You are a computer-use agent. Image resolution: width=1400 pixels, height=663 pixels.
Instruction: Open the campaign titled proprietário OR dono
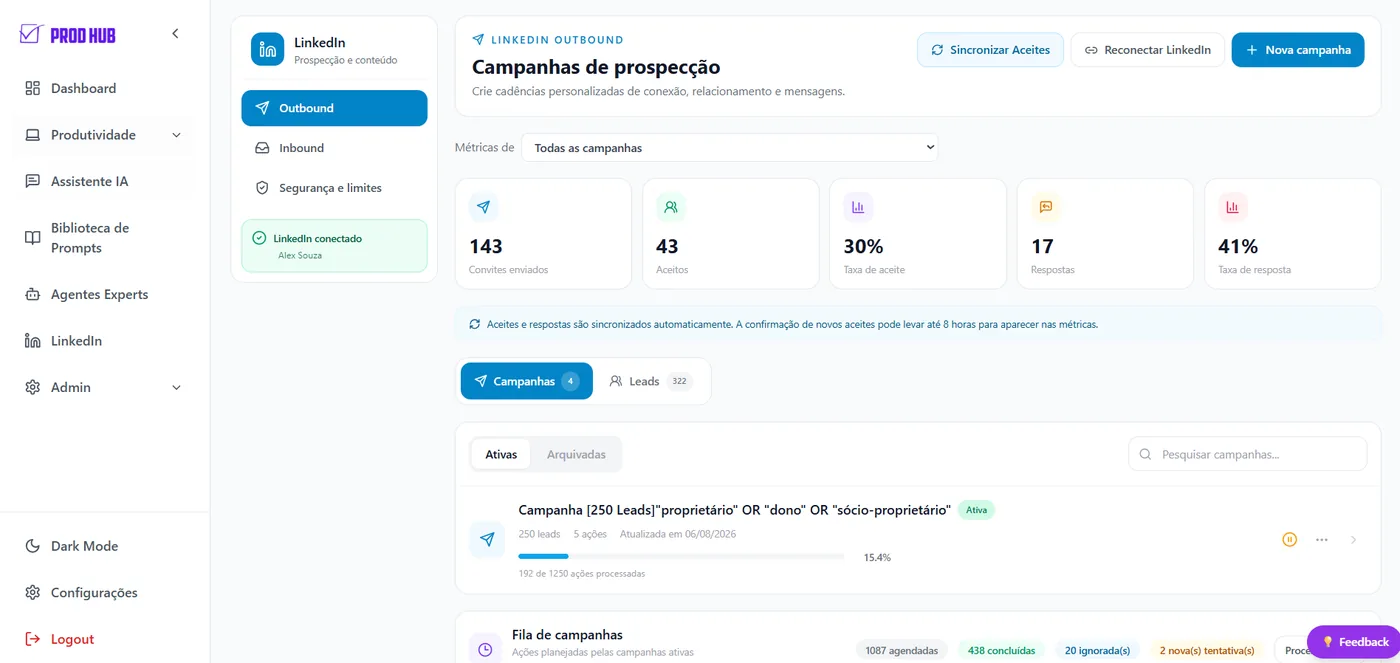click(734, 510)
